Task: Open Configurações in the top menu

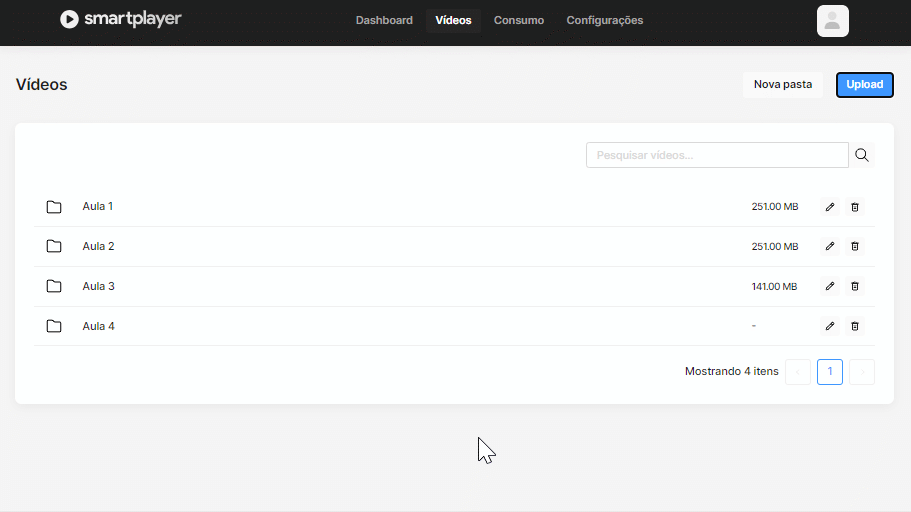Action: coord(605,20)
